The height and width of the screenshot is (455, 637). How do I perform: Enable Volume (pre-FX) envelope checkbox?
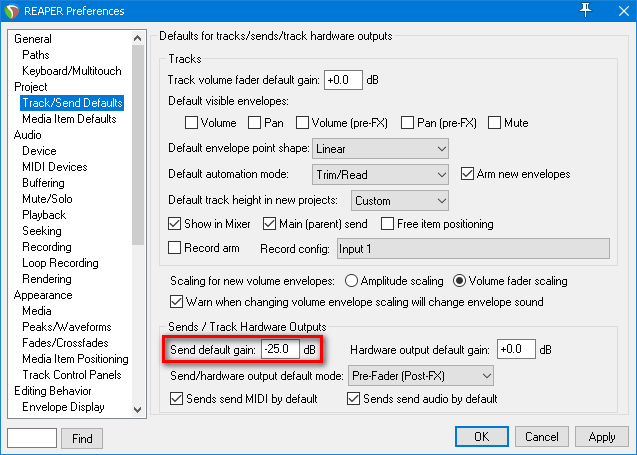302,123
